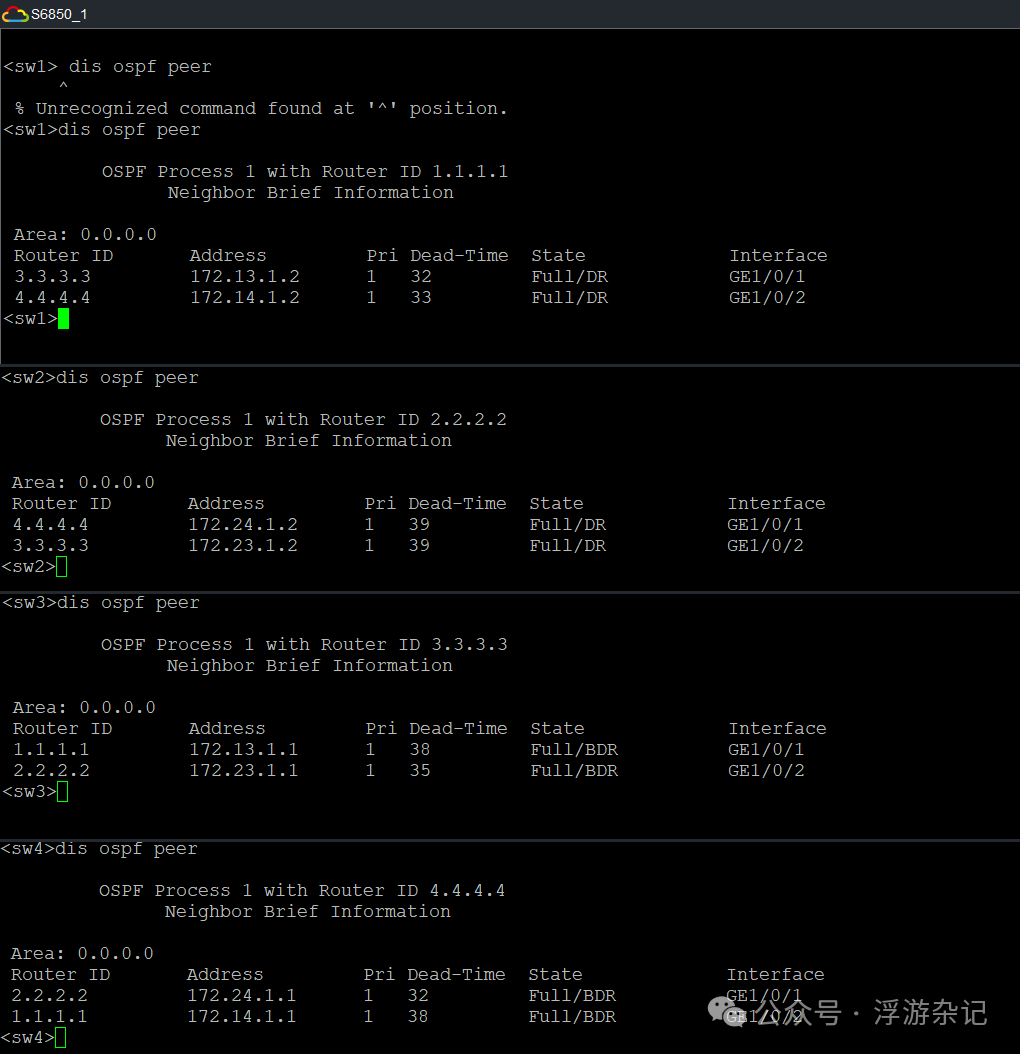Click Router ID 1.1.1.1 in sw1 OSPF header
This screenshot has height=1054, width=1020.
tap(469, 171)
